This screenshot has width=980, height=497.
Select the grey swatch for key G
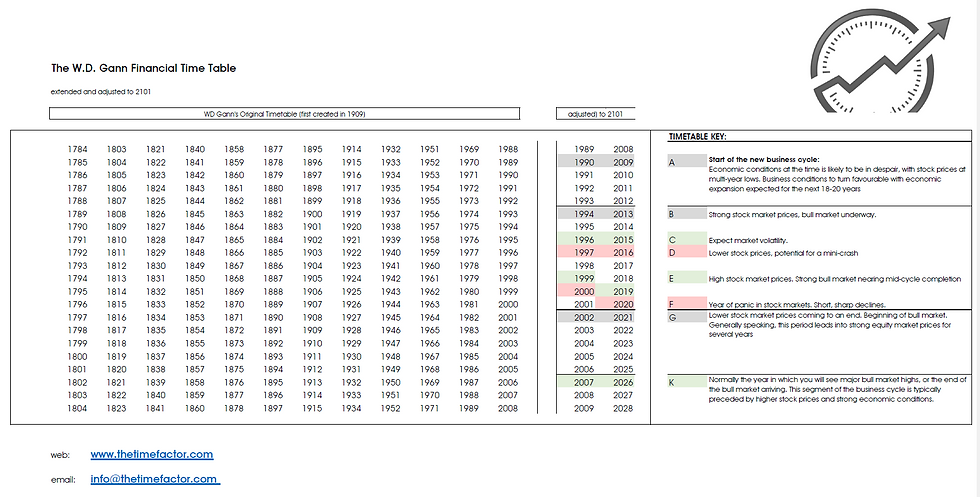tap(687, 318)
